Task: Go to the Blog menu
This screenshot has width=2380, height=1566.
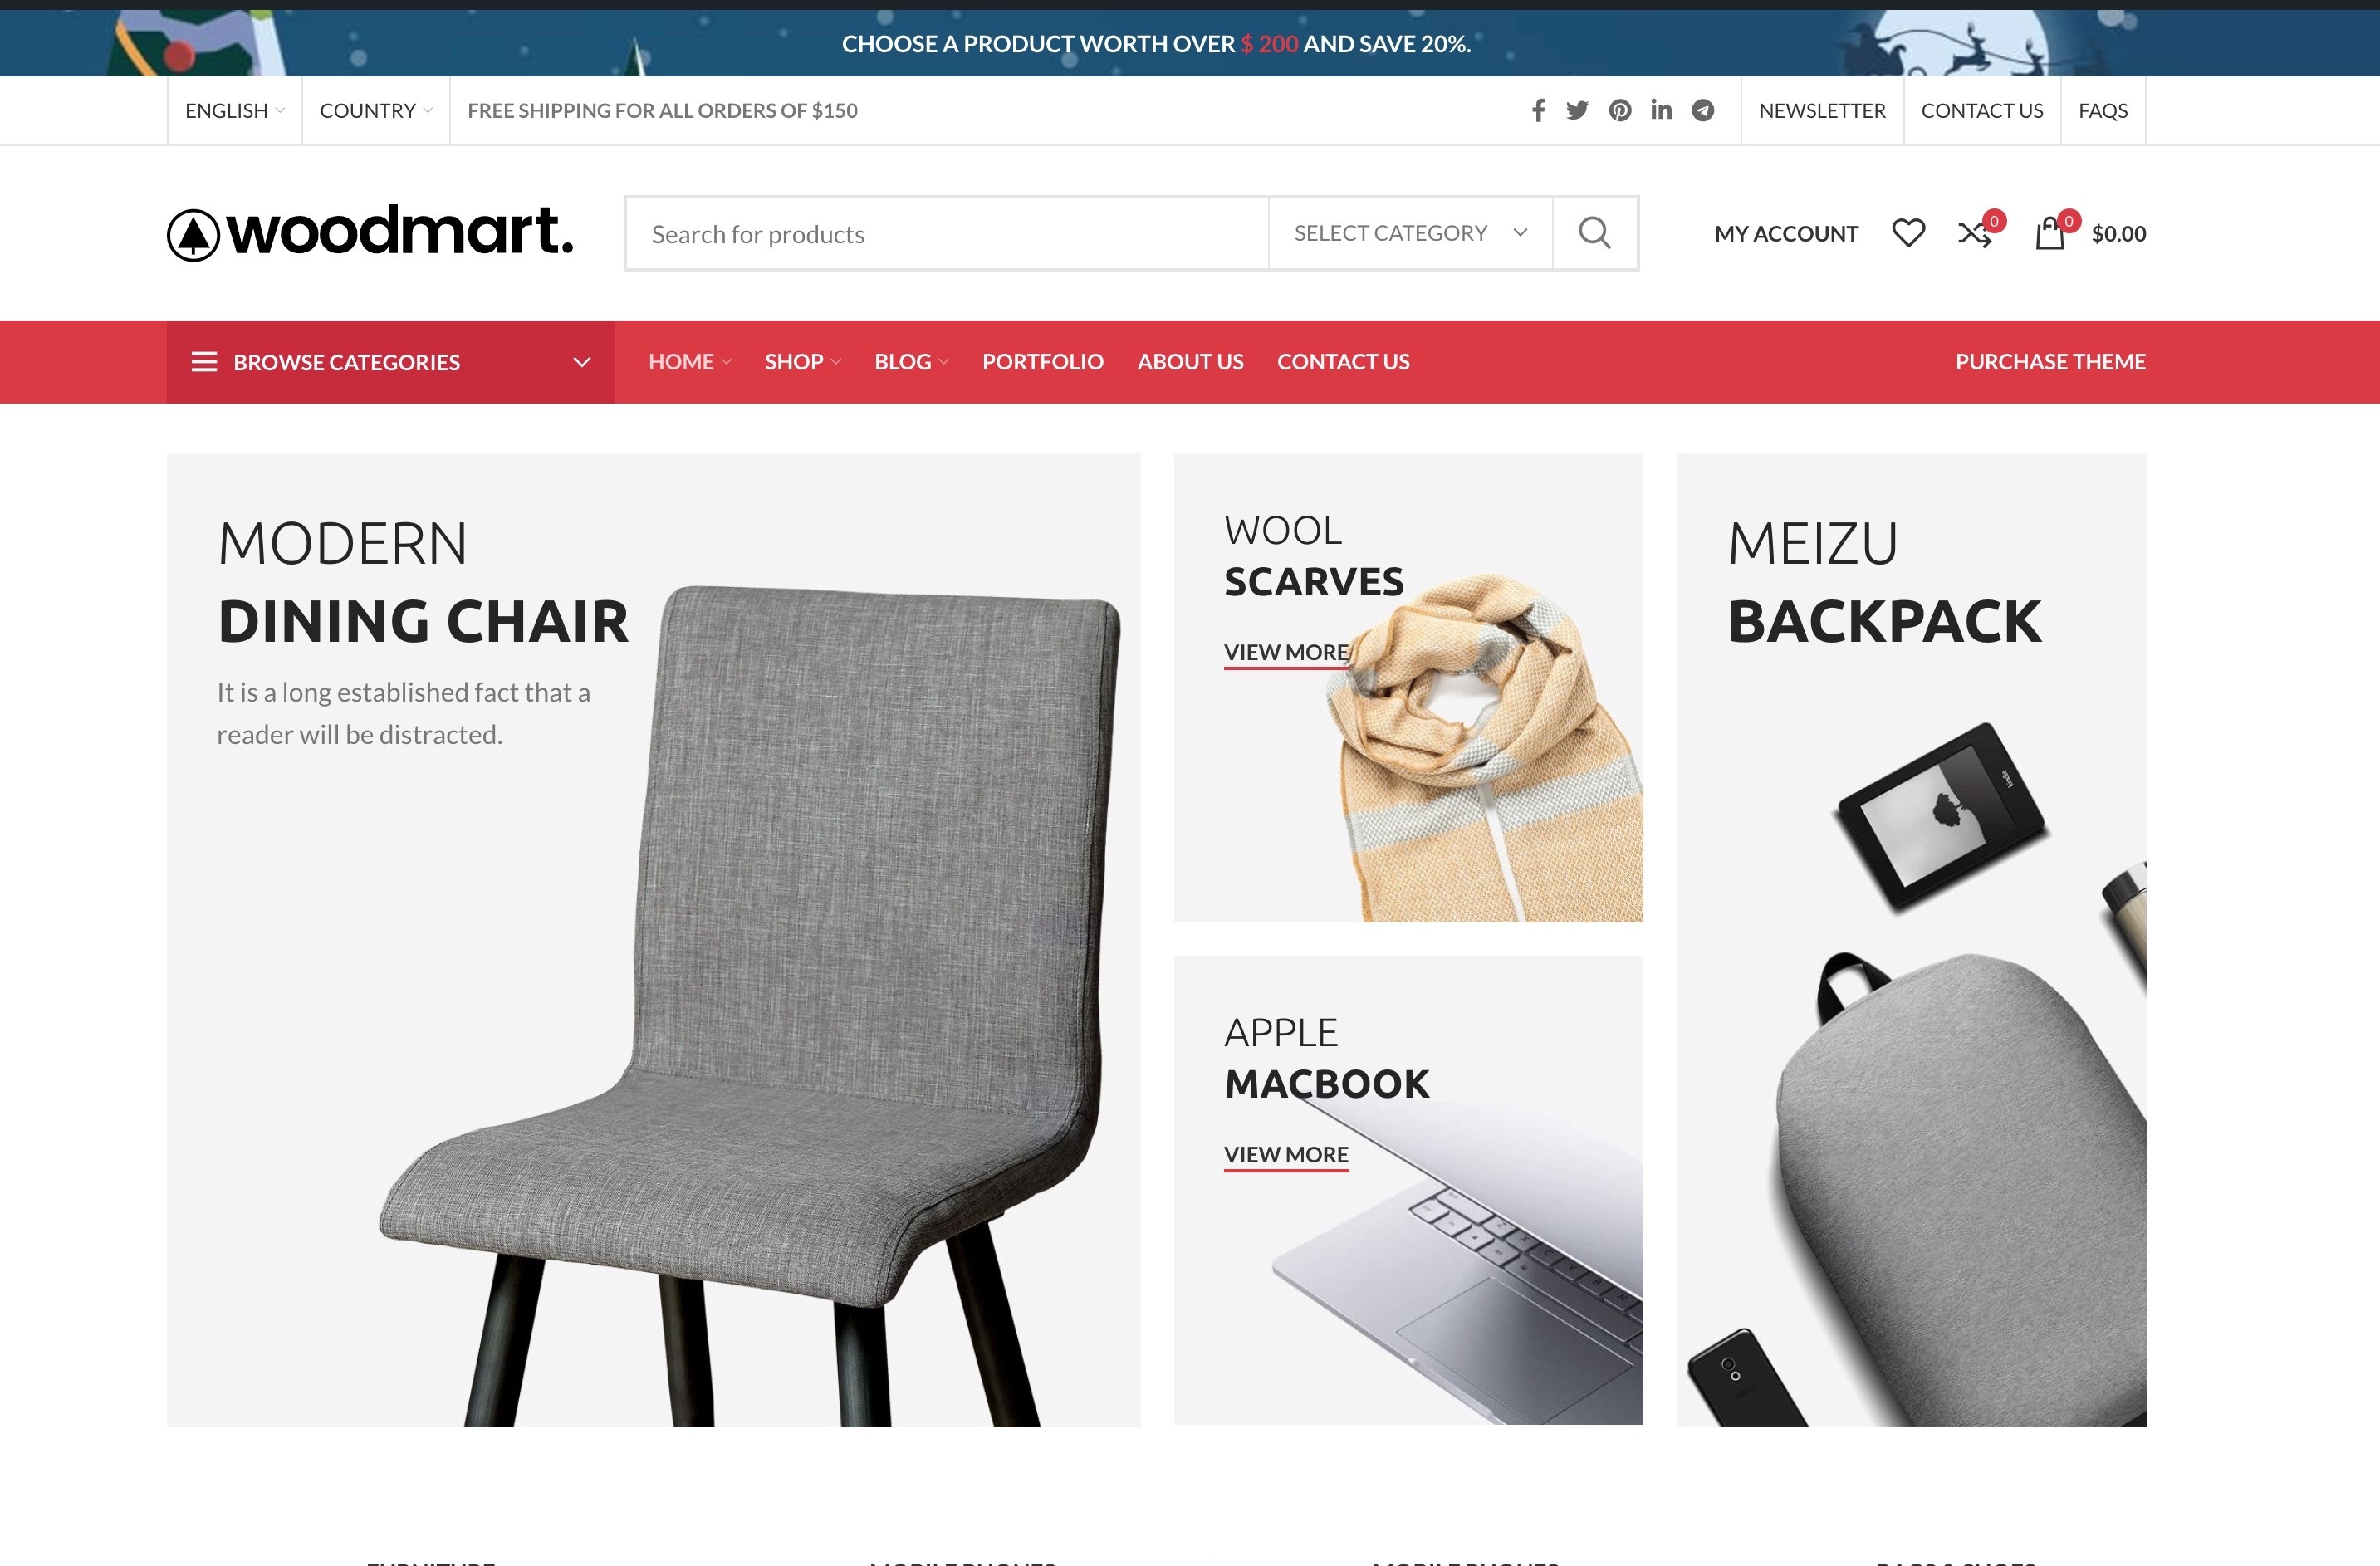Action: 911,362
